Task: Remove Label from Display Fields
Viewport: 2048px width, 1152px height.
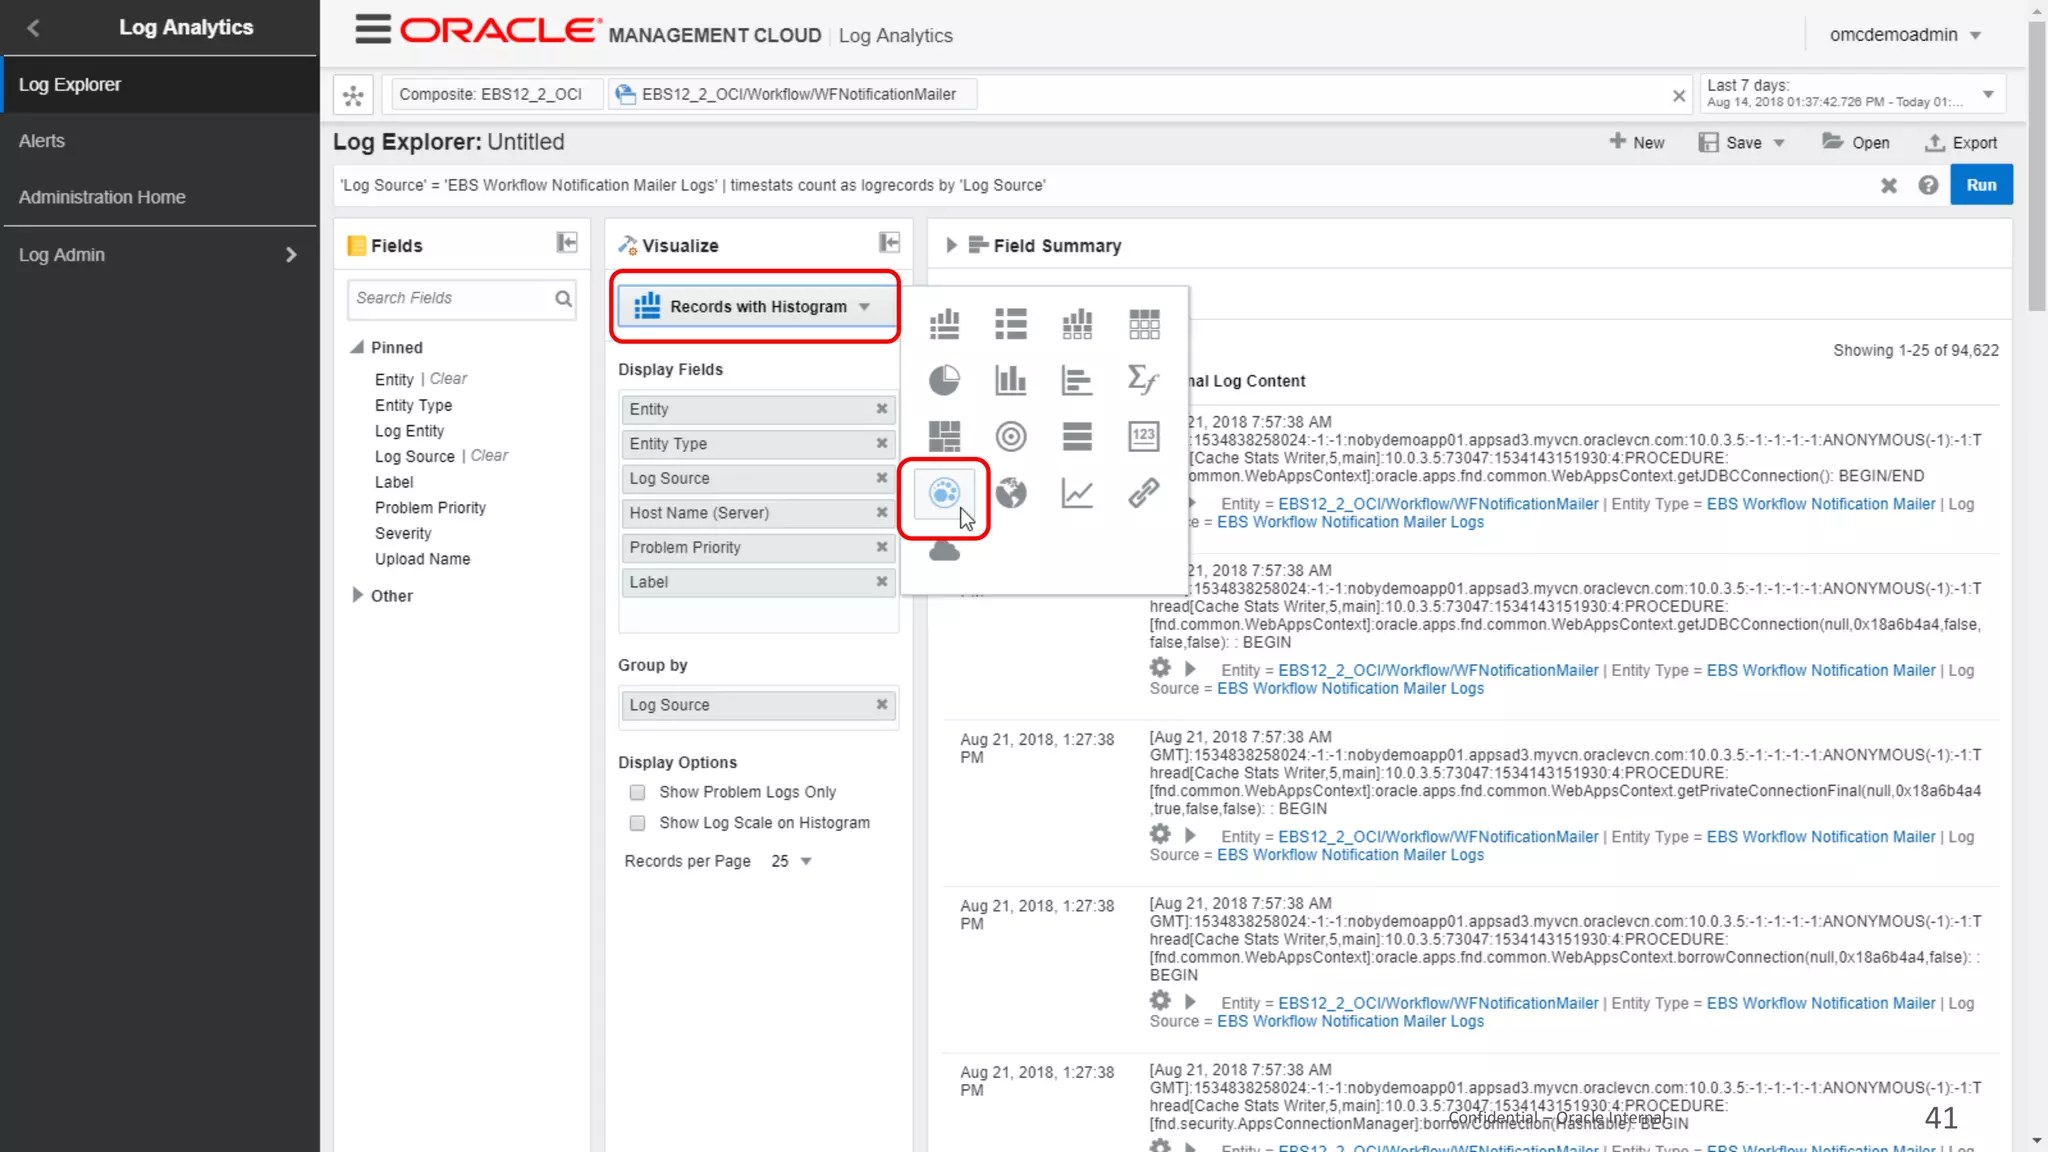Action: tap(882, 581)
